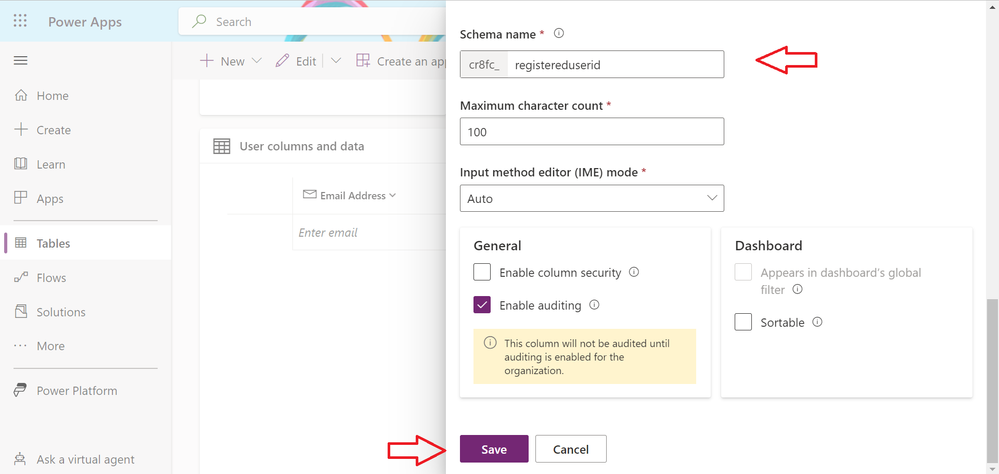Go to Flows in the sidebar

pos(51,278)
